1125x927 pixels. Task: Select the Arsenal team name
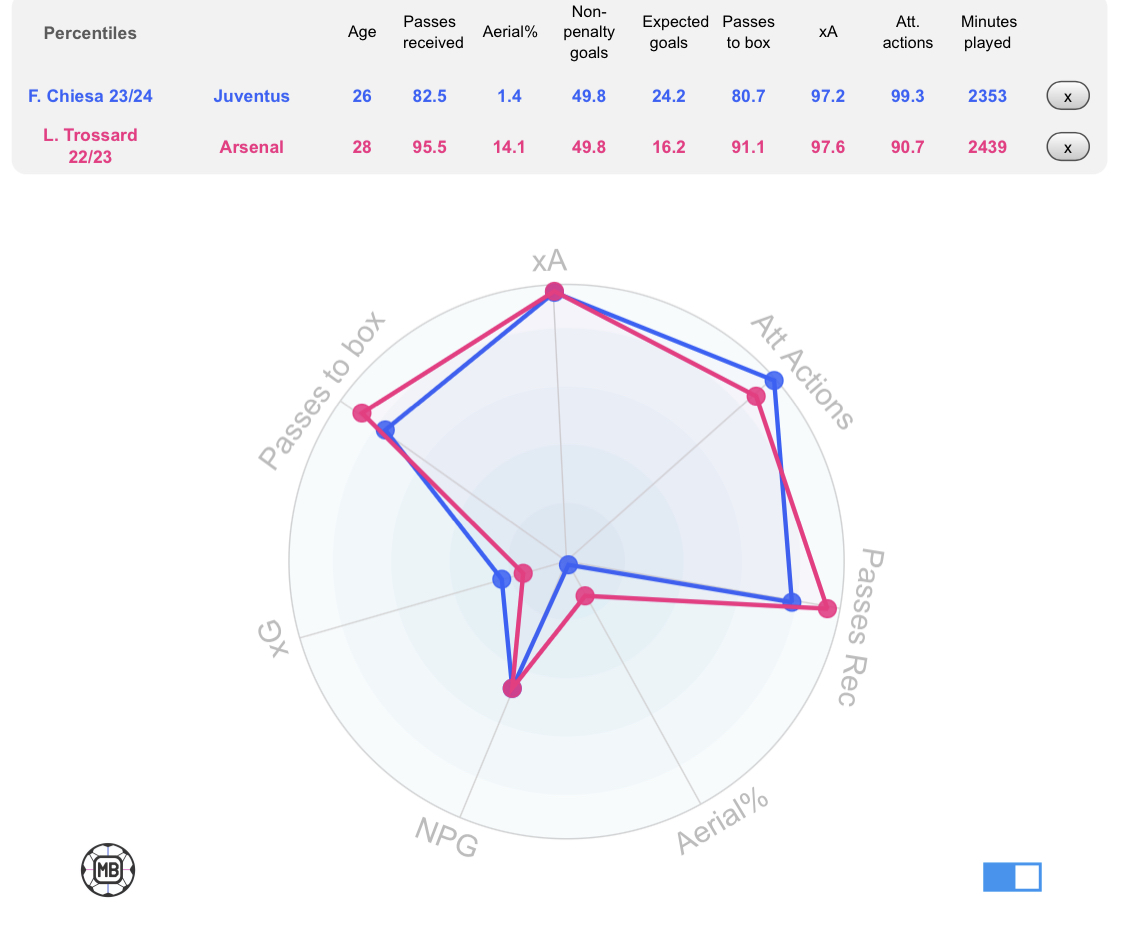(251, 147)
